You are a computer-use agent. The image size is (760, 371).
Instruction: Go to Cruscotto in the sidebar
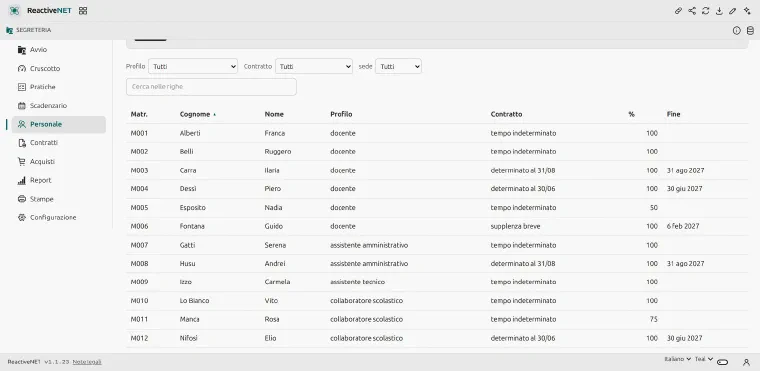[59, 68]
